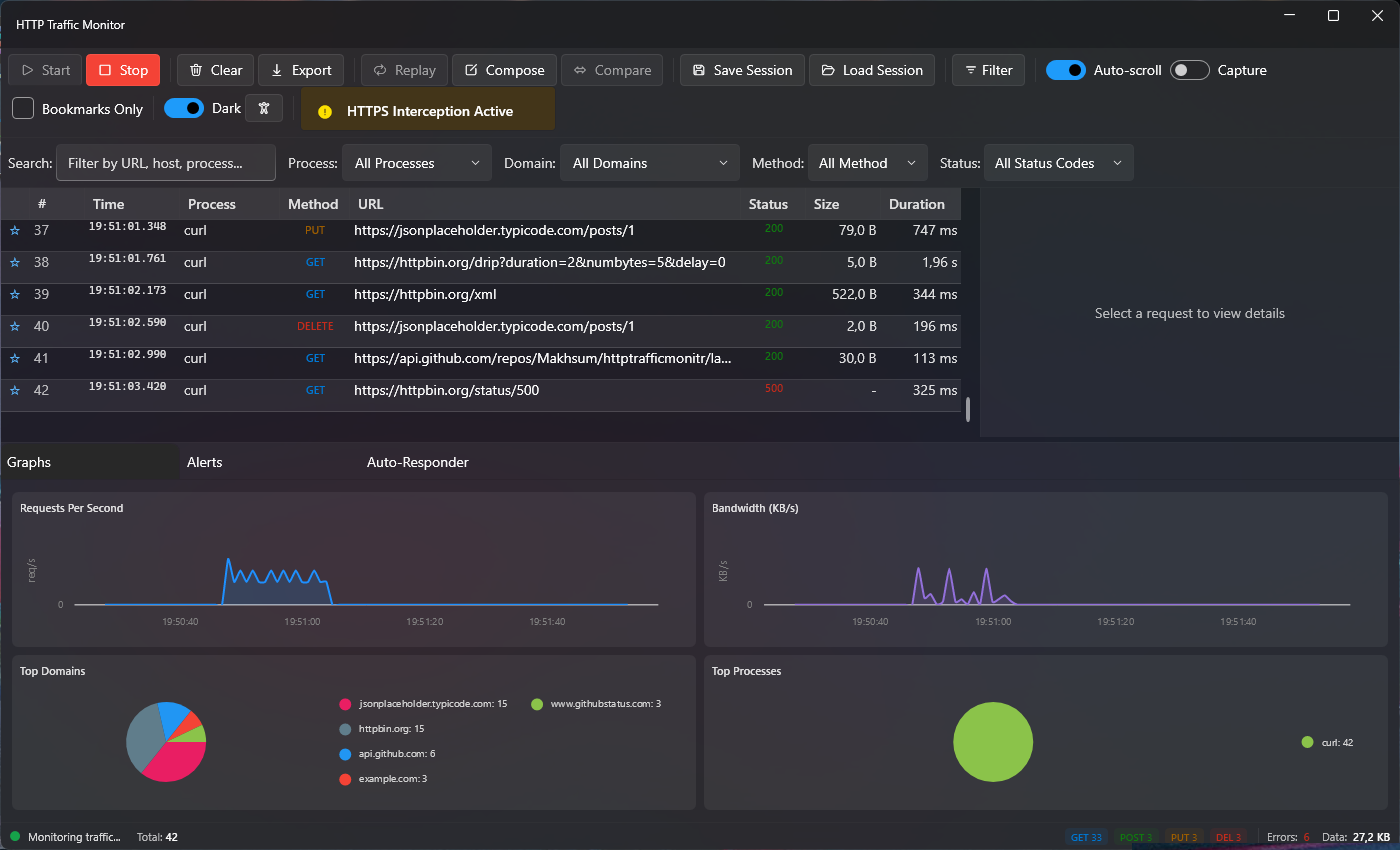Click the Load Session folder icon
This screenshot has width=1400, height=850.
[x=828, y=70]
